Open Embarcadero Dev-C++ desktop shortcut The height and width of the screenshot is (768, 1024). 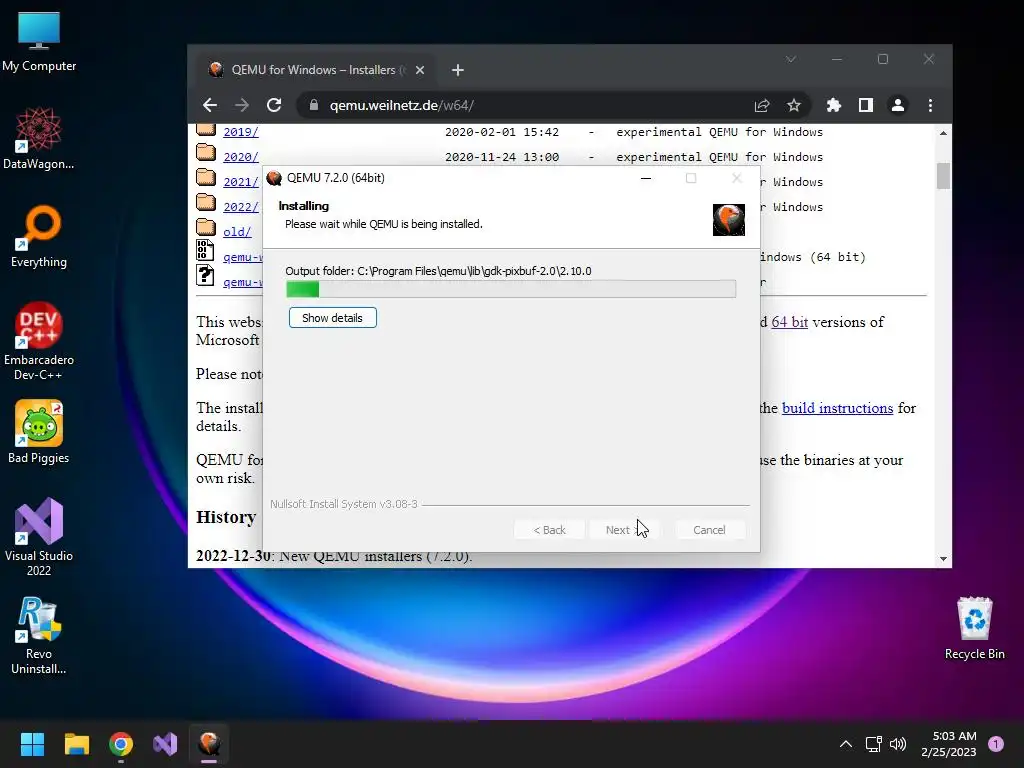(x=39, y=341)
